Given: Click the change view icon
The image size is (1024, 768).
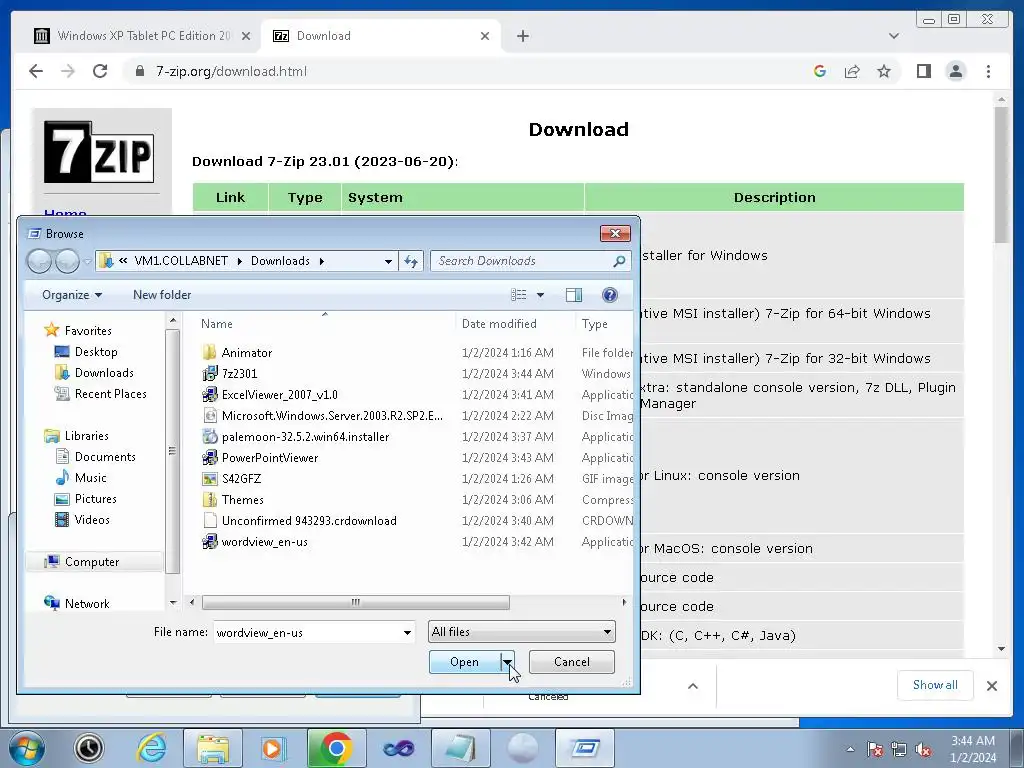Looking at the screenshot, I should click(x=519, y=295).
